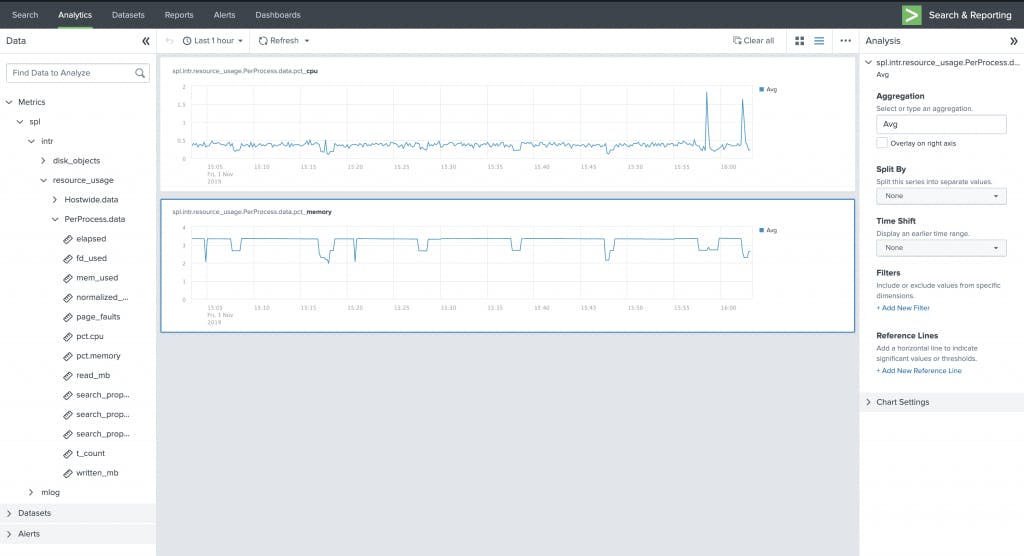Click the Avg legend swatch in pct_cpu chart

click(762, 89)
